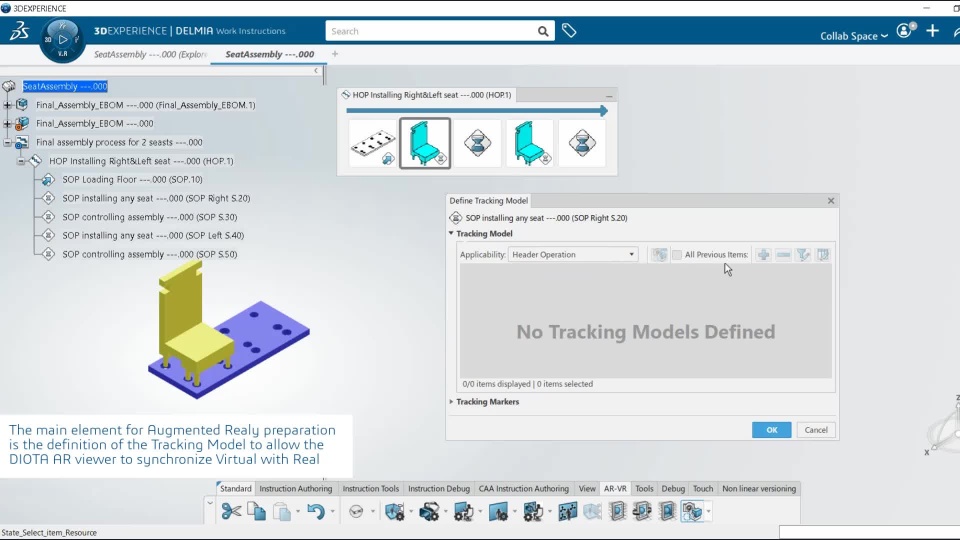
Task: Click the 3DS compass play button
Action: [x=62, y=39]
